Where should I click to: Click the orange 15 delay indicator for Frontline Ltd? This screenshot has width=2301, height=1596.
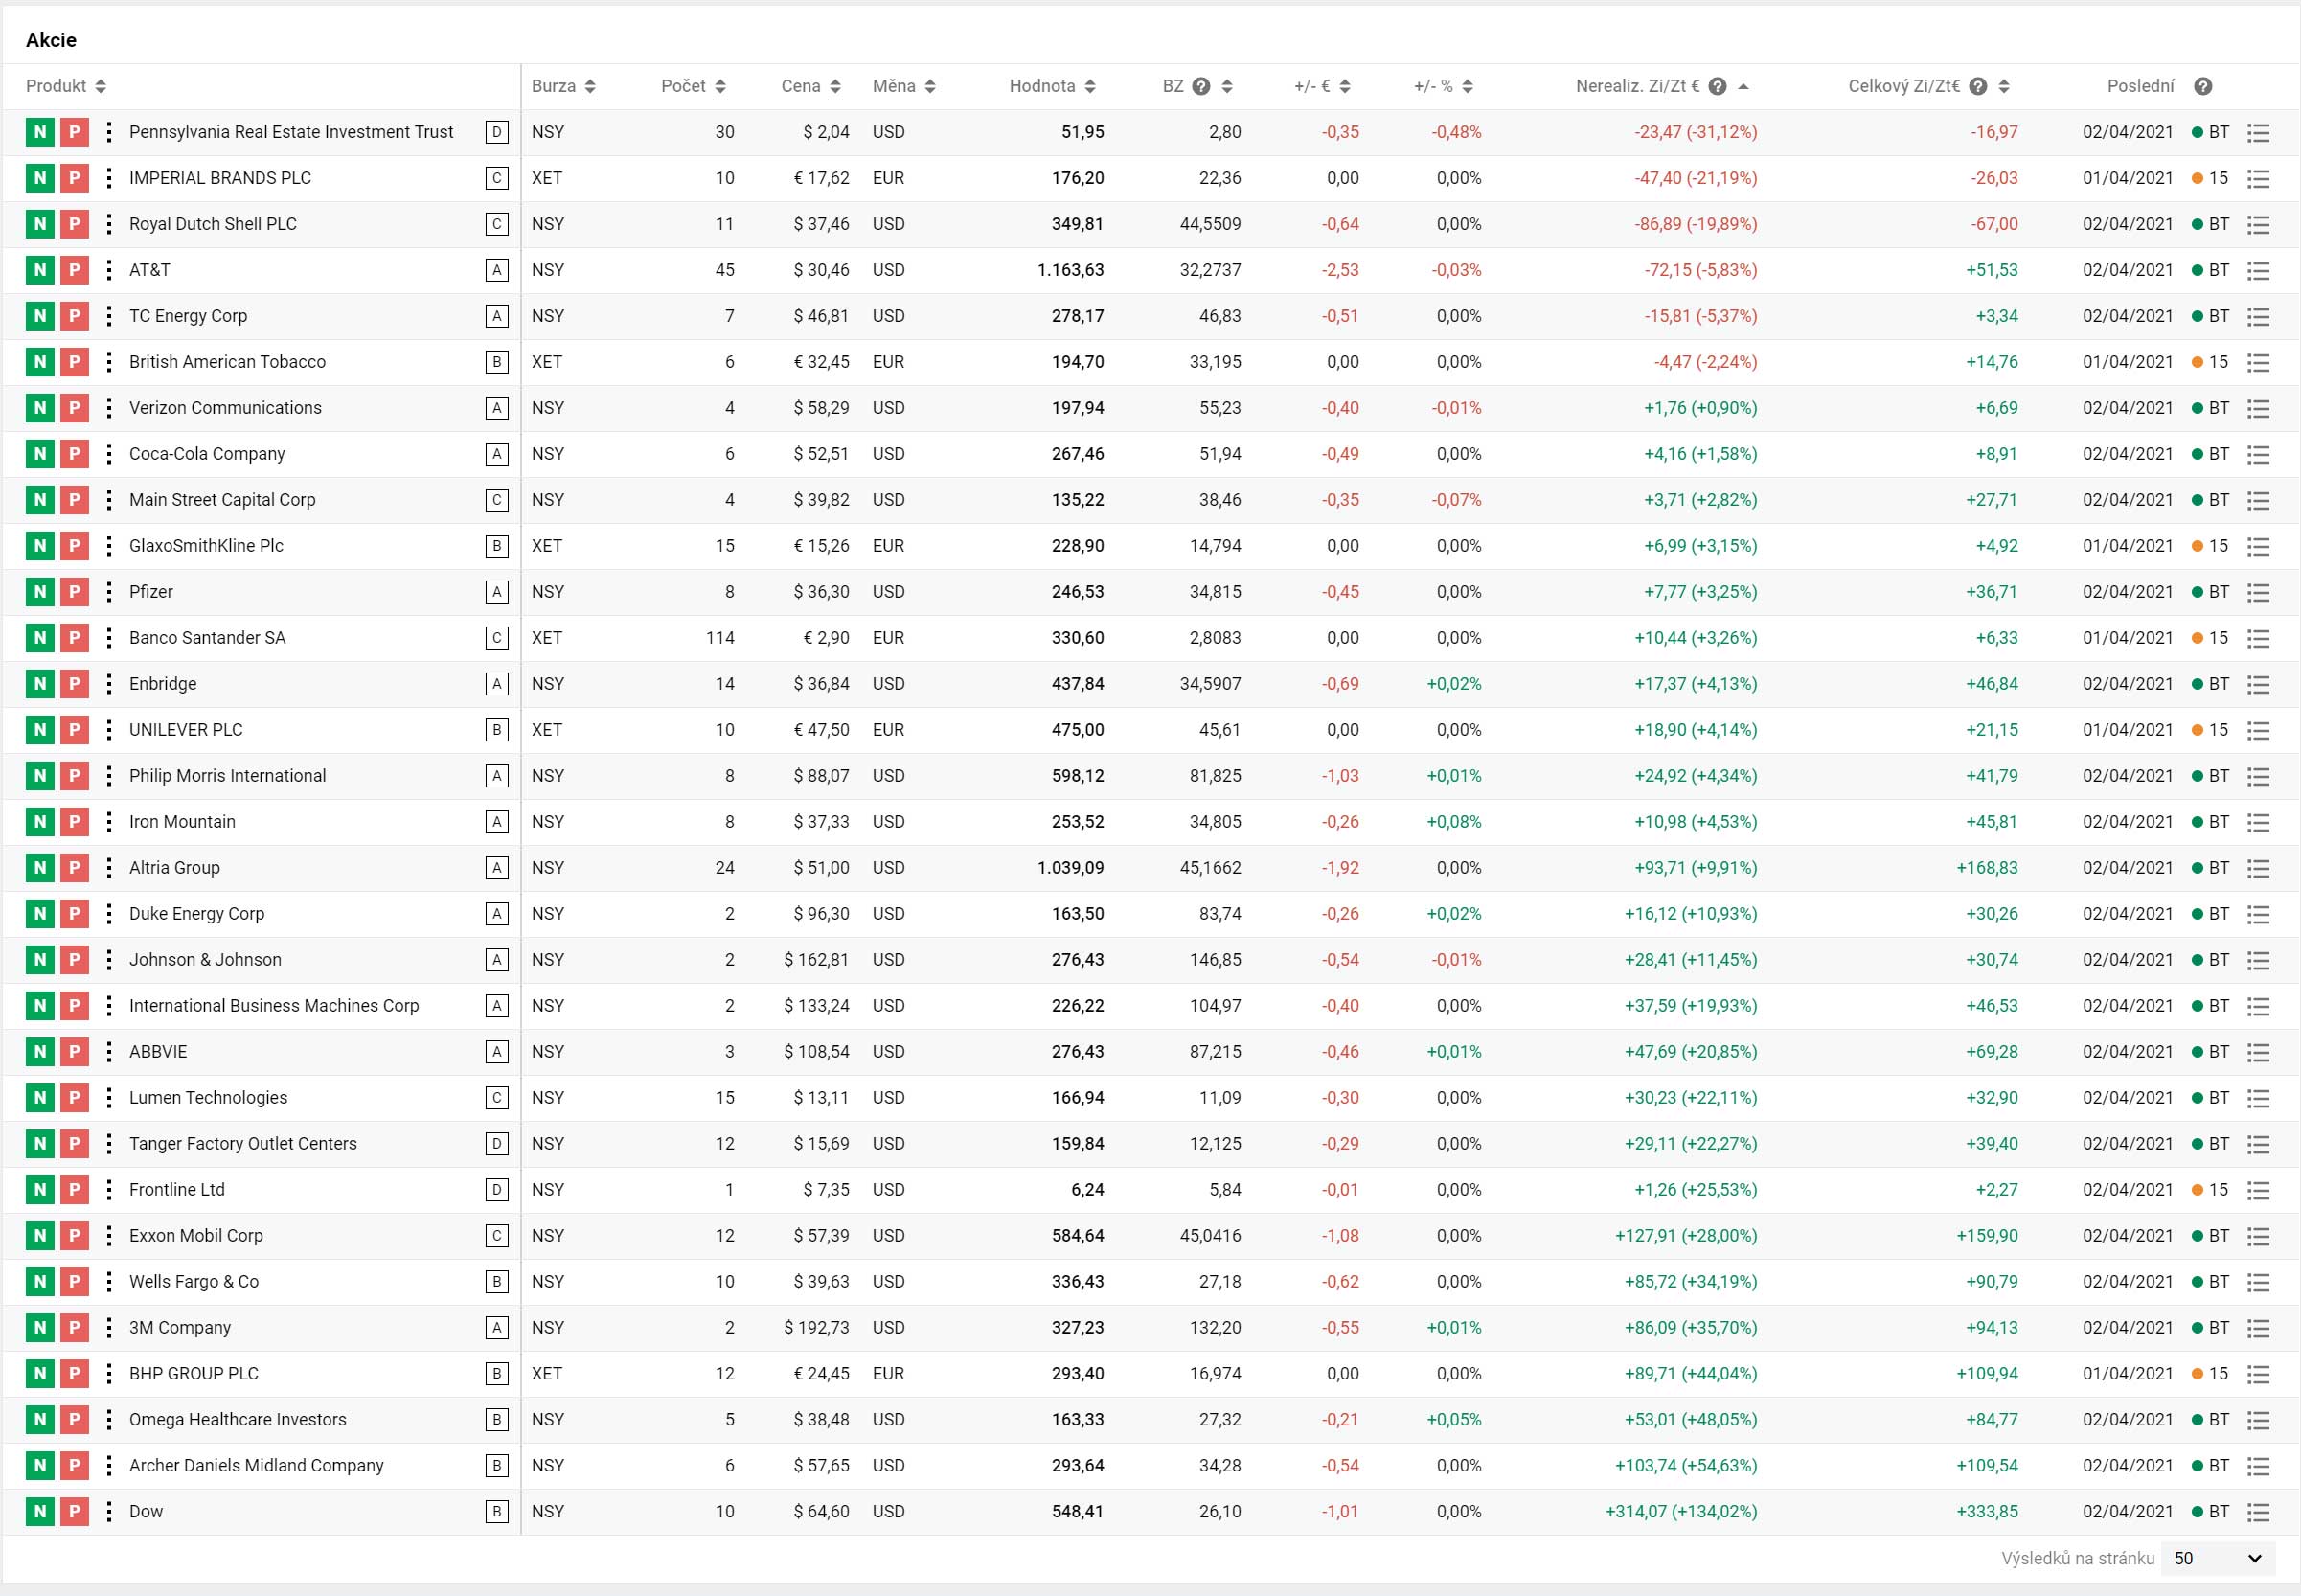(2210, 1190)
